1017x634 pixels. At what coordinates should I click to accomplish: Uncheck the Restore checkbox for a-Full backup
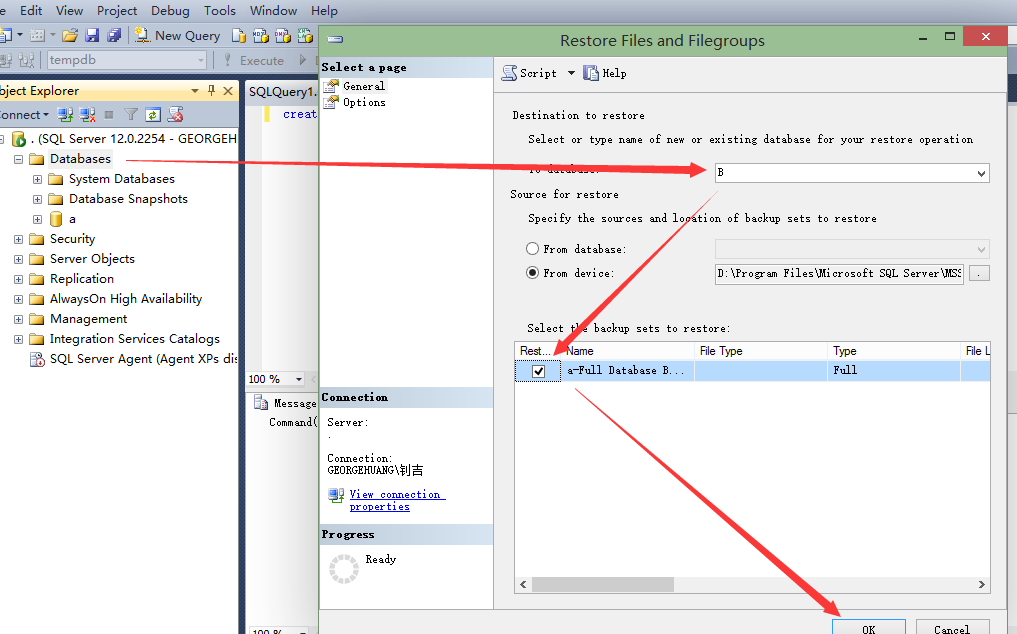(x=539, y=371)
